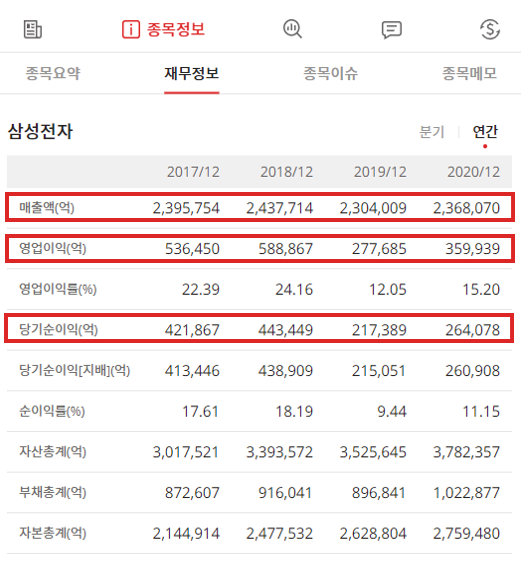
Task: Click controlling net income value 215,051
Action: coord(379,371)
